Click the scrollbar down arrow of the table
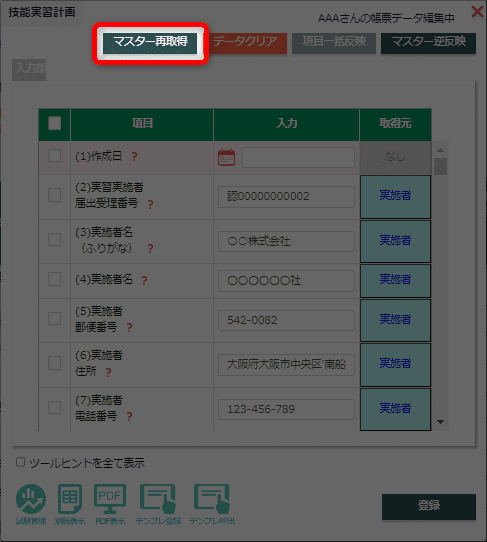This screenshot has height=542, width=487. [x=440, y=422]
